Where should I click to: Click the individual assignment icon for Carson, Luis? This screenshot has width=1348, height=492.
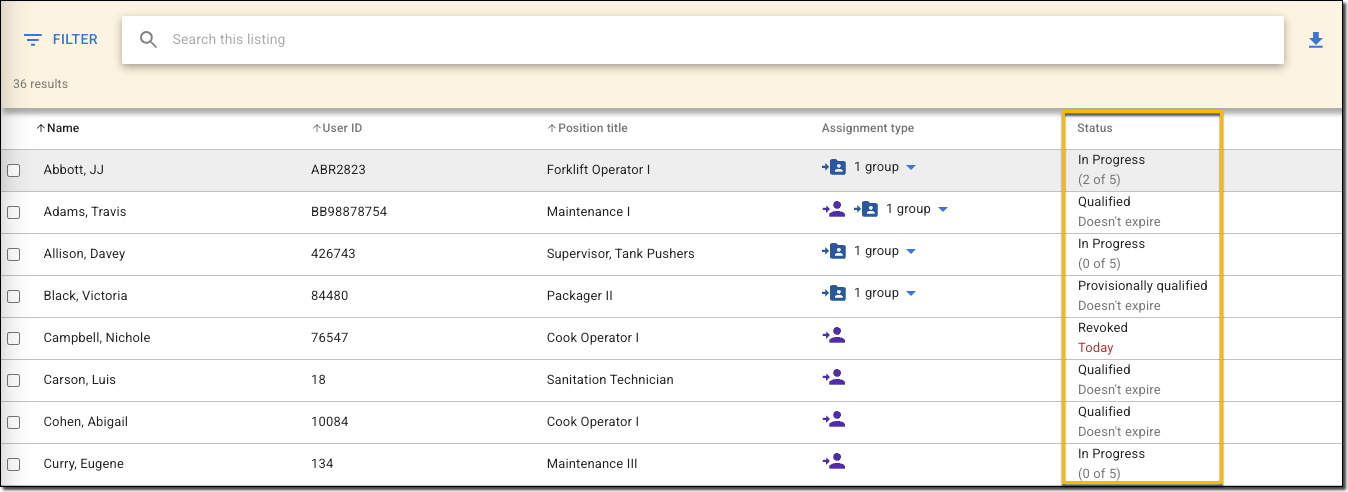(x=834, y=378)
